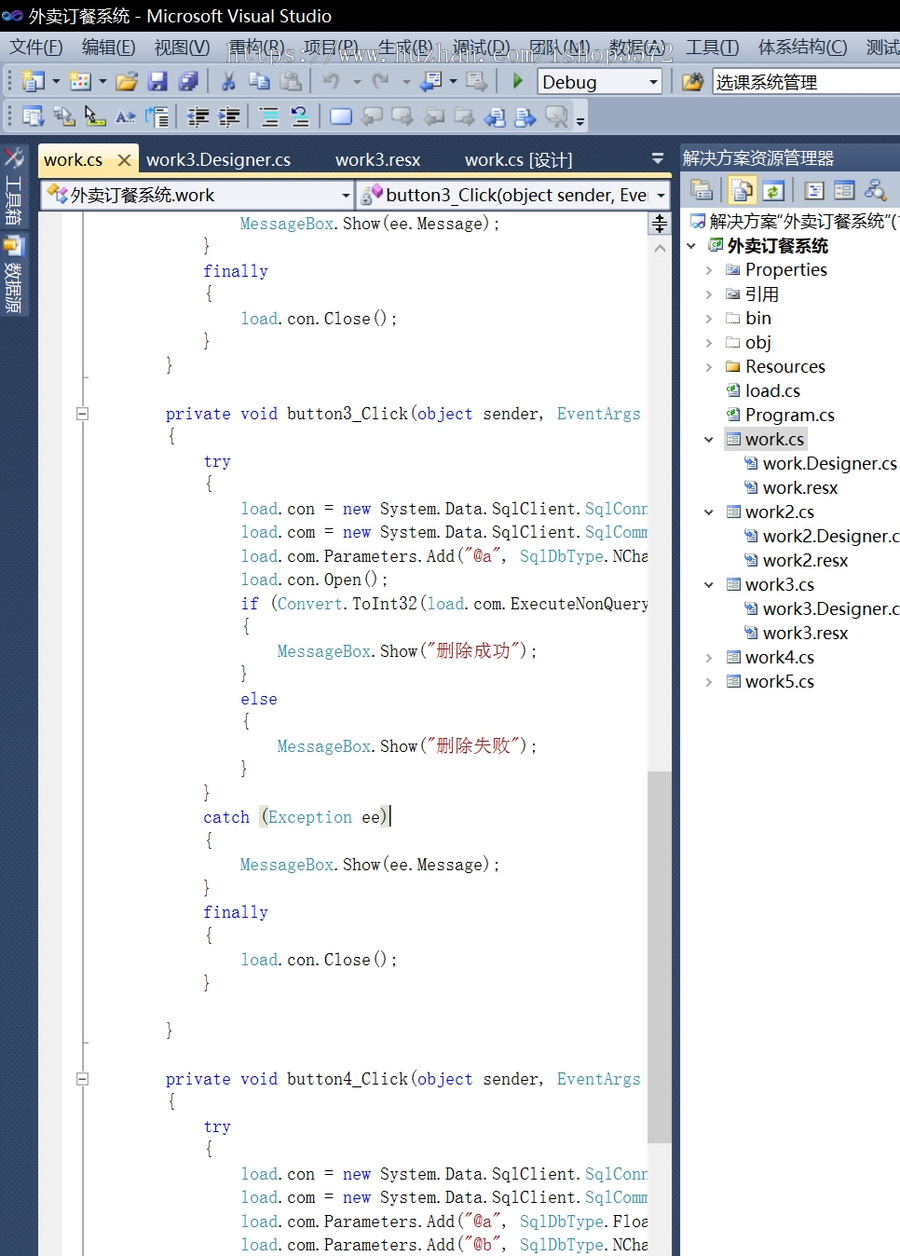Toggle bookmark on current line

click(x=341, y=117)
